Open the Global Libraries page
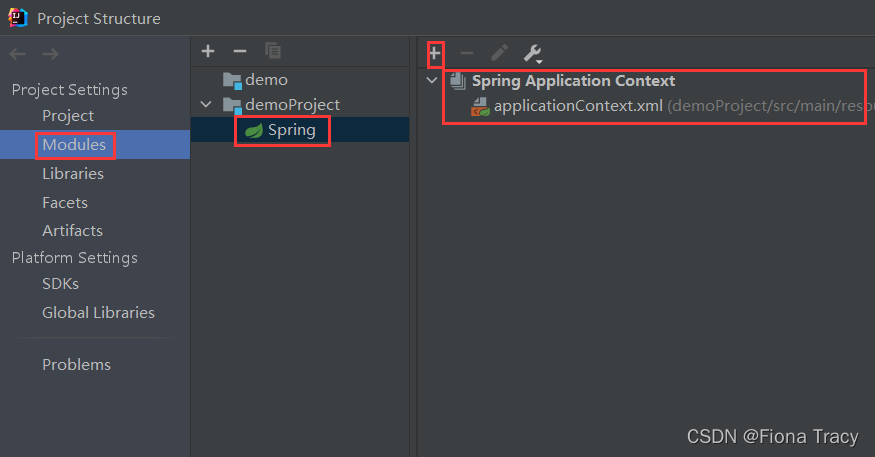The height and width of the screenshot is (457, 875). (99, 312)
